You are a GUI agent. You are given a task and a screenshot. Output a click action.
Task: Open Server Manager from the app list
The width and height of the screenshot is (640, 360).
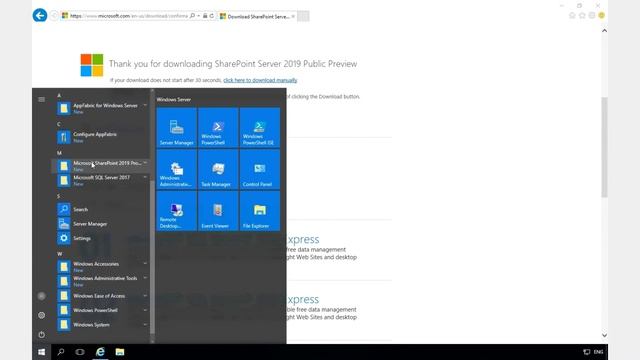coord(101,224)
